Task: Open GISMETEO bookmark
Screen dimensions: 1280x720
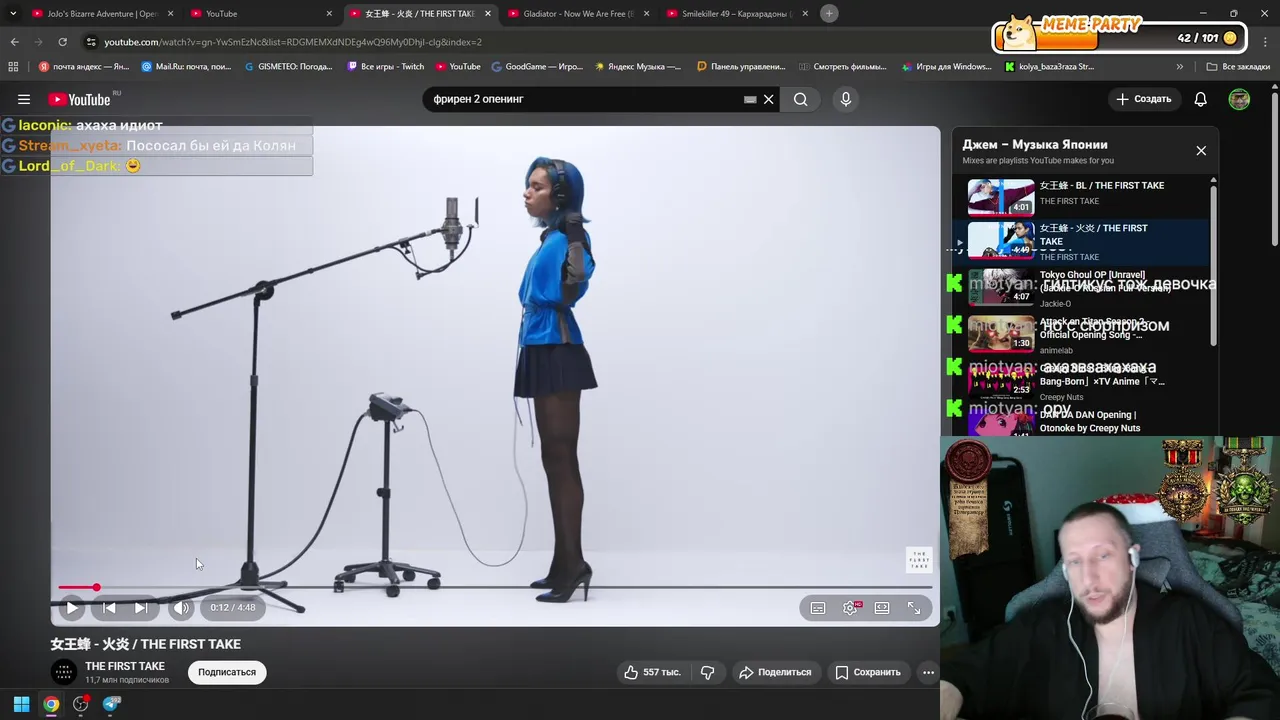Action: (289, 67)
